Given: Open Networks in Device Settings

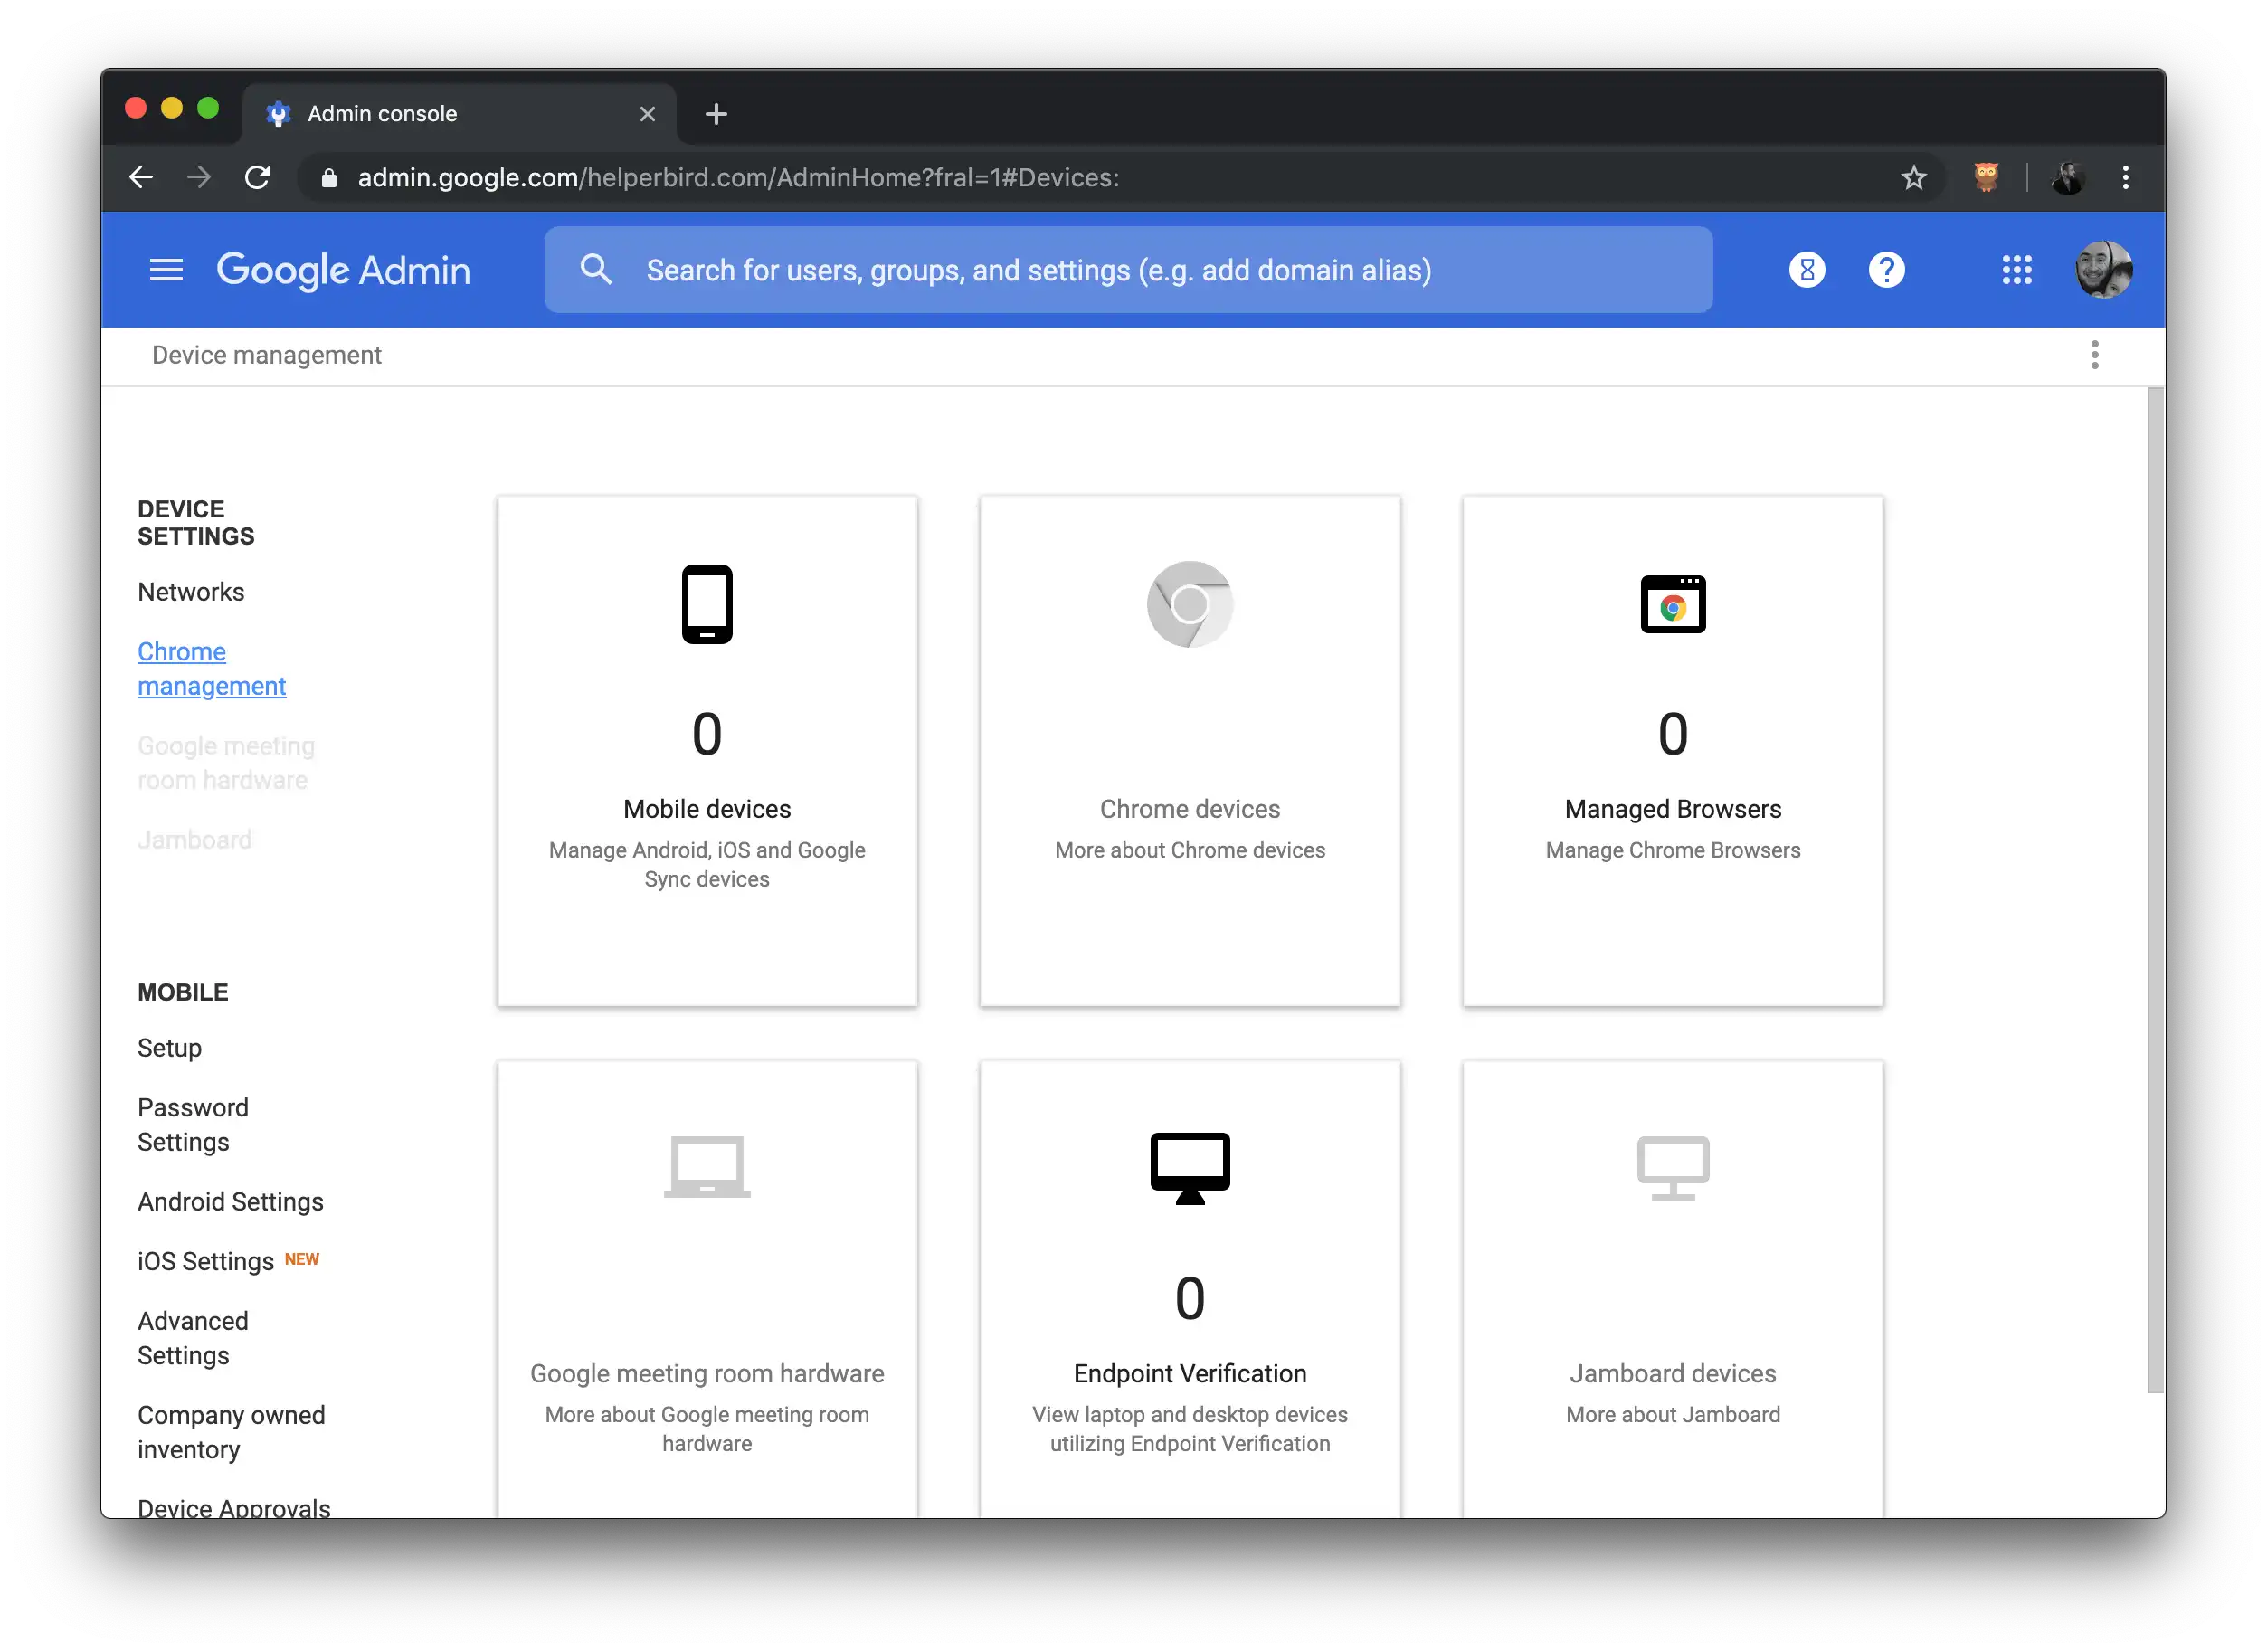Looking at the screenshot, I should [191, 592].
